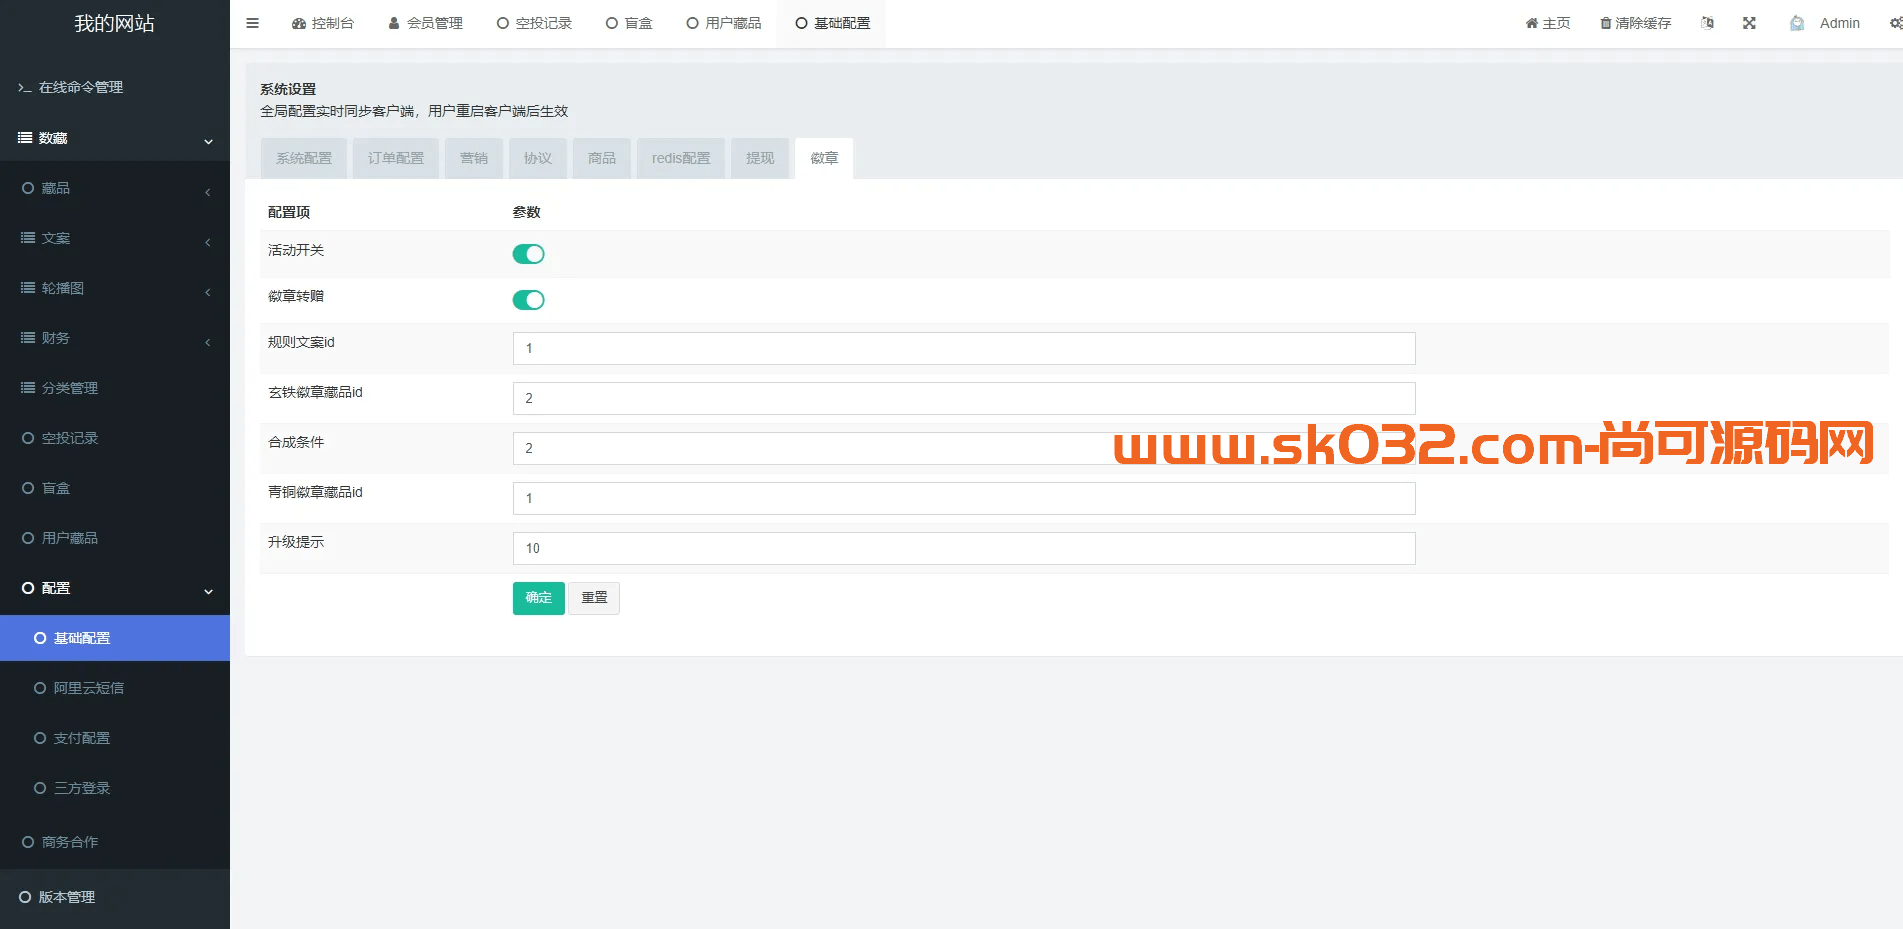Click into the 玄铁徽章藏品id input field
The image size is (1903, 929).
tap(964, 398)
